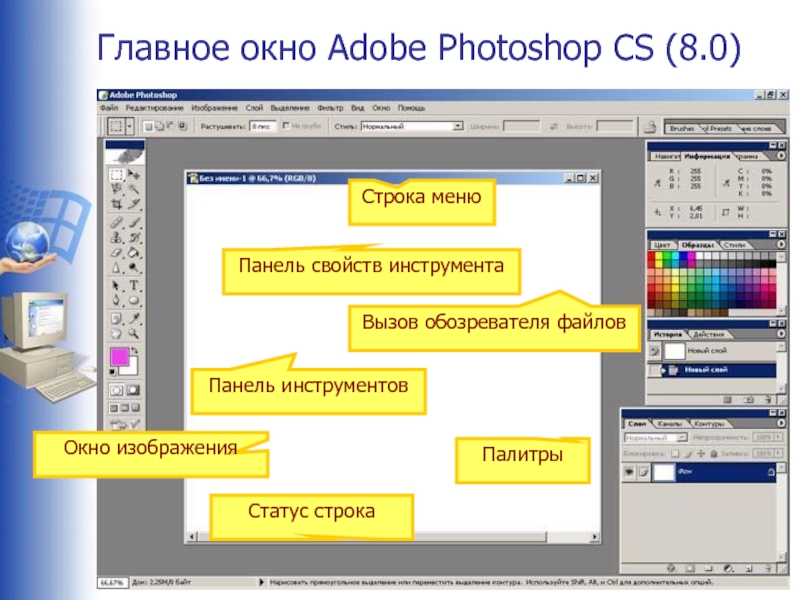Select highlighted Новый слой history state
This screenshot has height=600, width=800.
(x=712, y=370)
